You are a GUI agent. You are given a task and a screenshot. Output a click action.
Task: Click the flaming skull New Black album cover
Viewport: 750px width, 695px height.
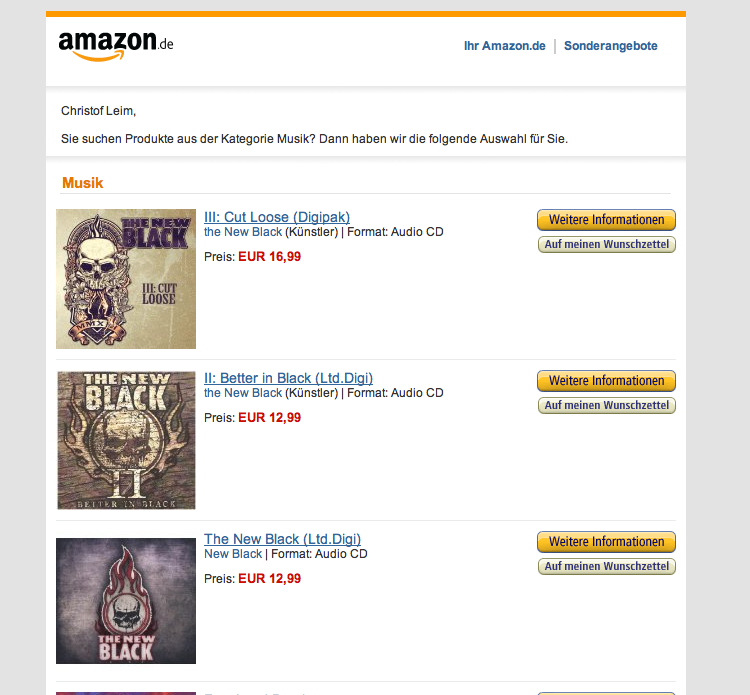[126, 601]
